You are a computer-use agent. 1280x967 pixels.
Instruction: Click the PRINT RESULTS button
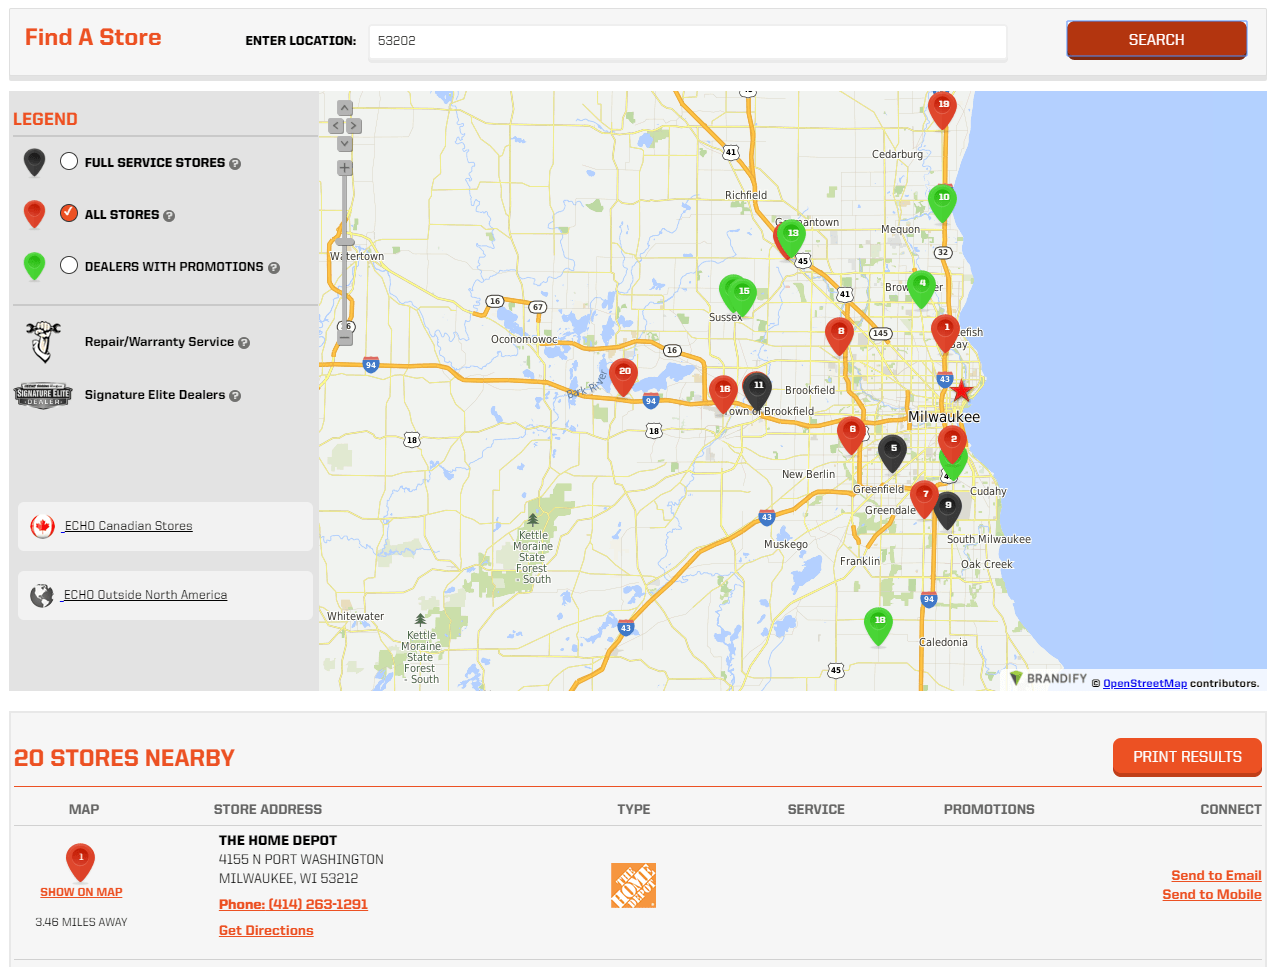tap(1187, 757)
